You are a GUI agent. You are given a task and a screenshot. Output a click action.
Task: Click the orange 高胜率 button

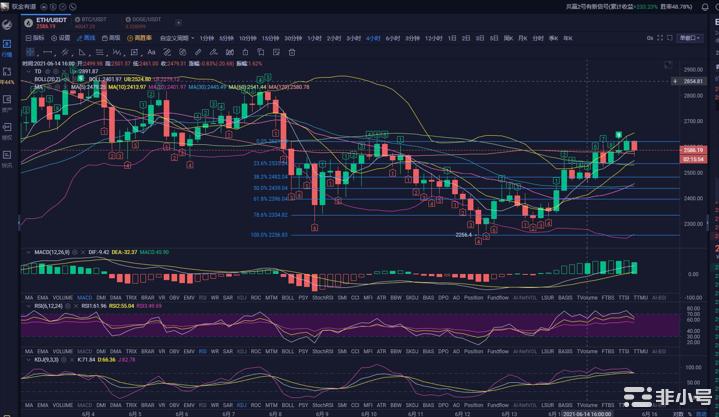139,38
